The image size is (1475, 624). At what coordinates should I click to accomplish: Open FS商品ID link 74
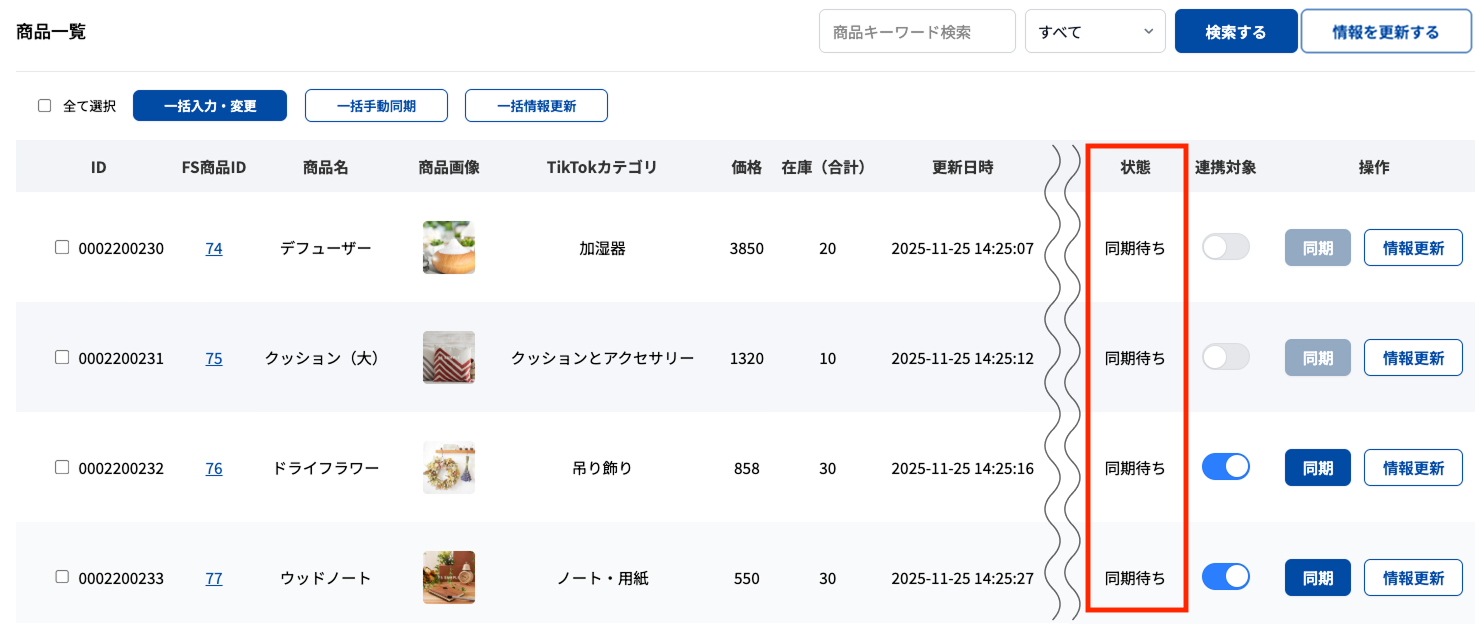point(214,248)
